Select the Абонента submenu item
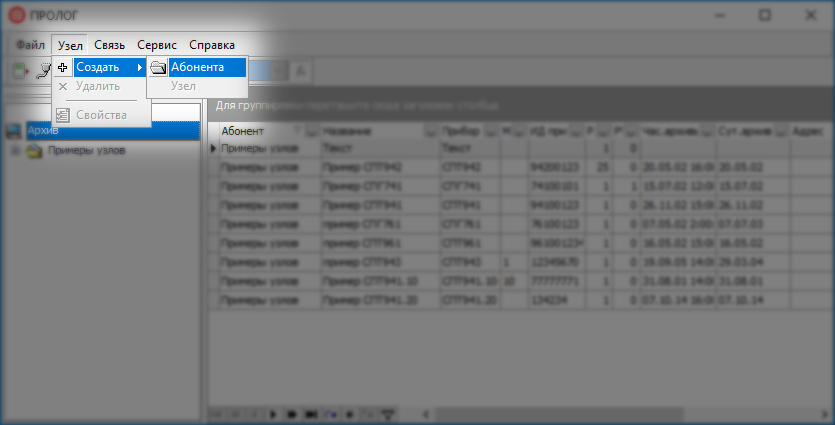Viewport: 835px width, 425px height. pyautogui.click(x=197, y=67)
